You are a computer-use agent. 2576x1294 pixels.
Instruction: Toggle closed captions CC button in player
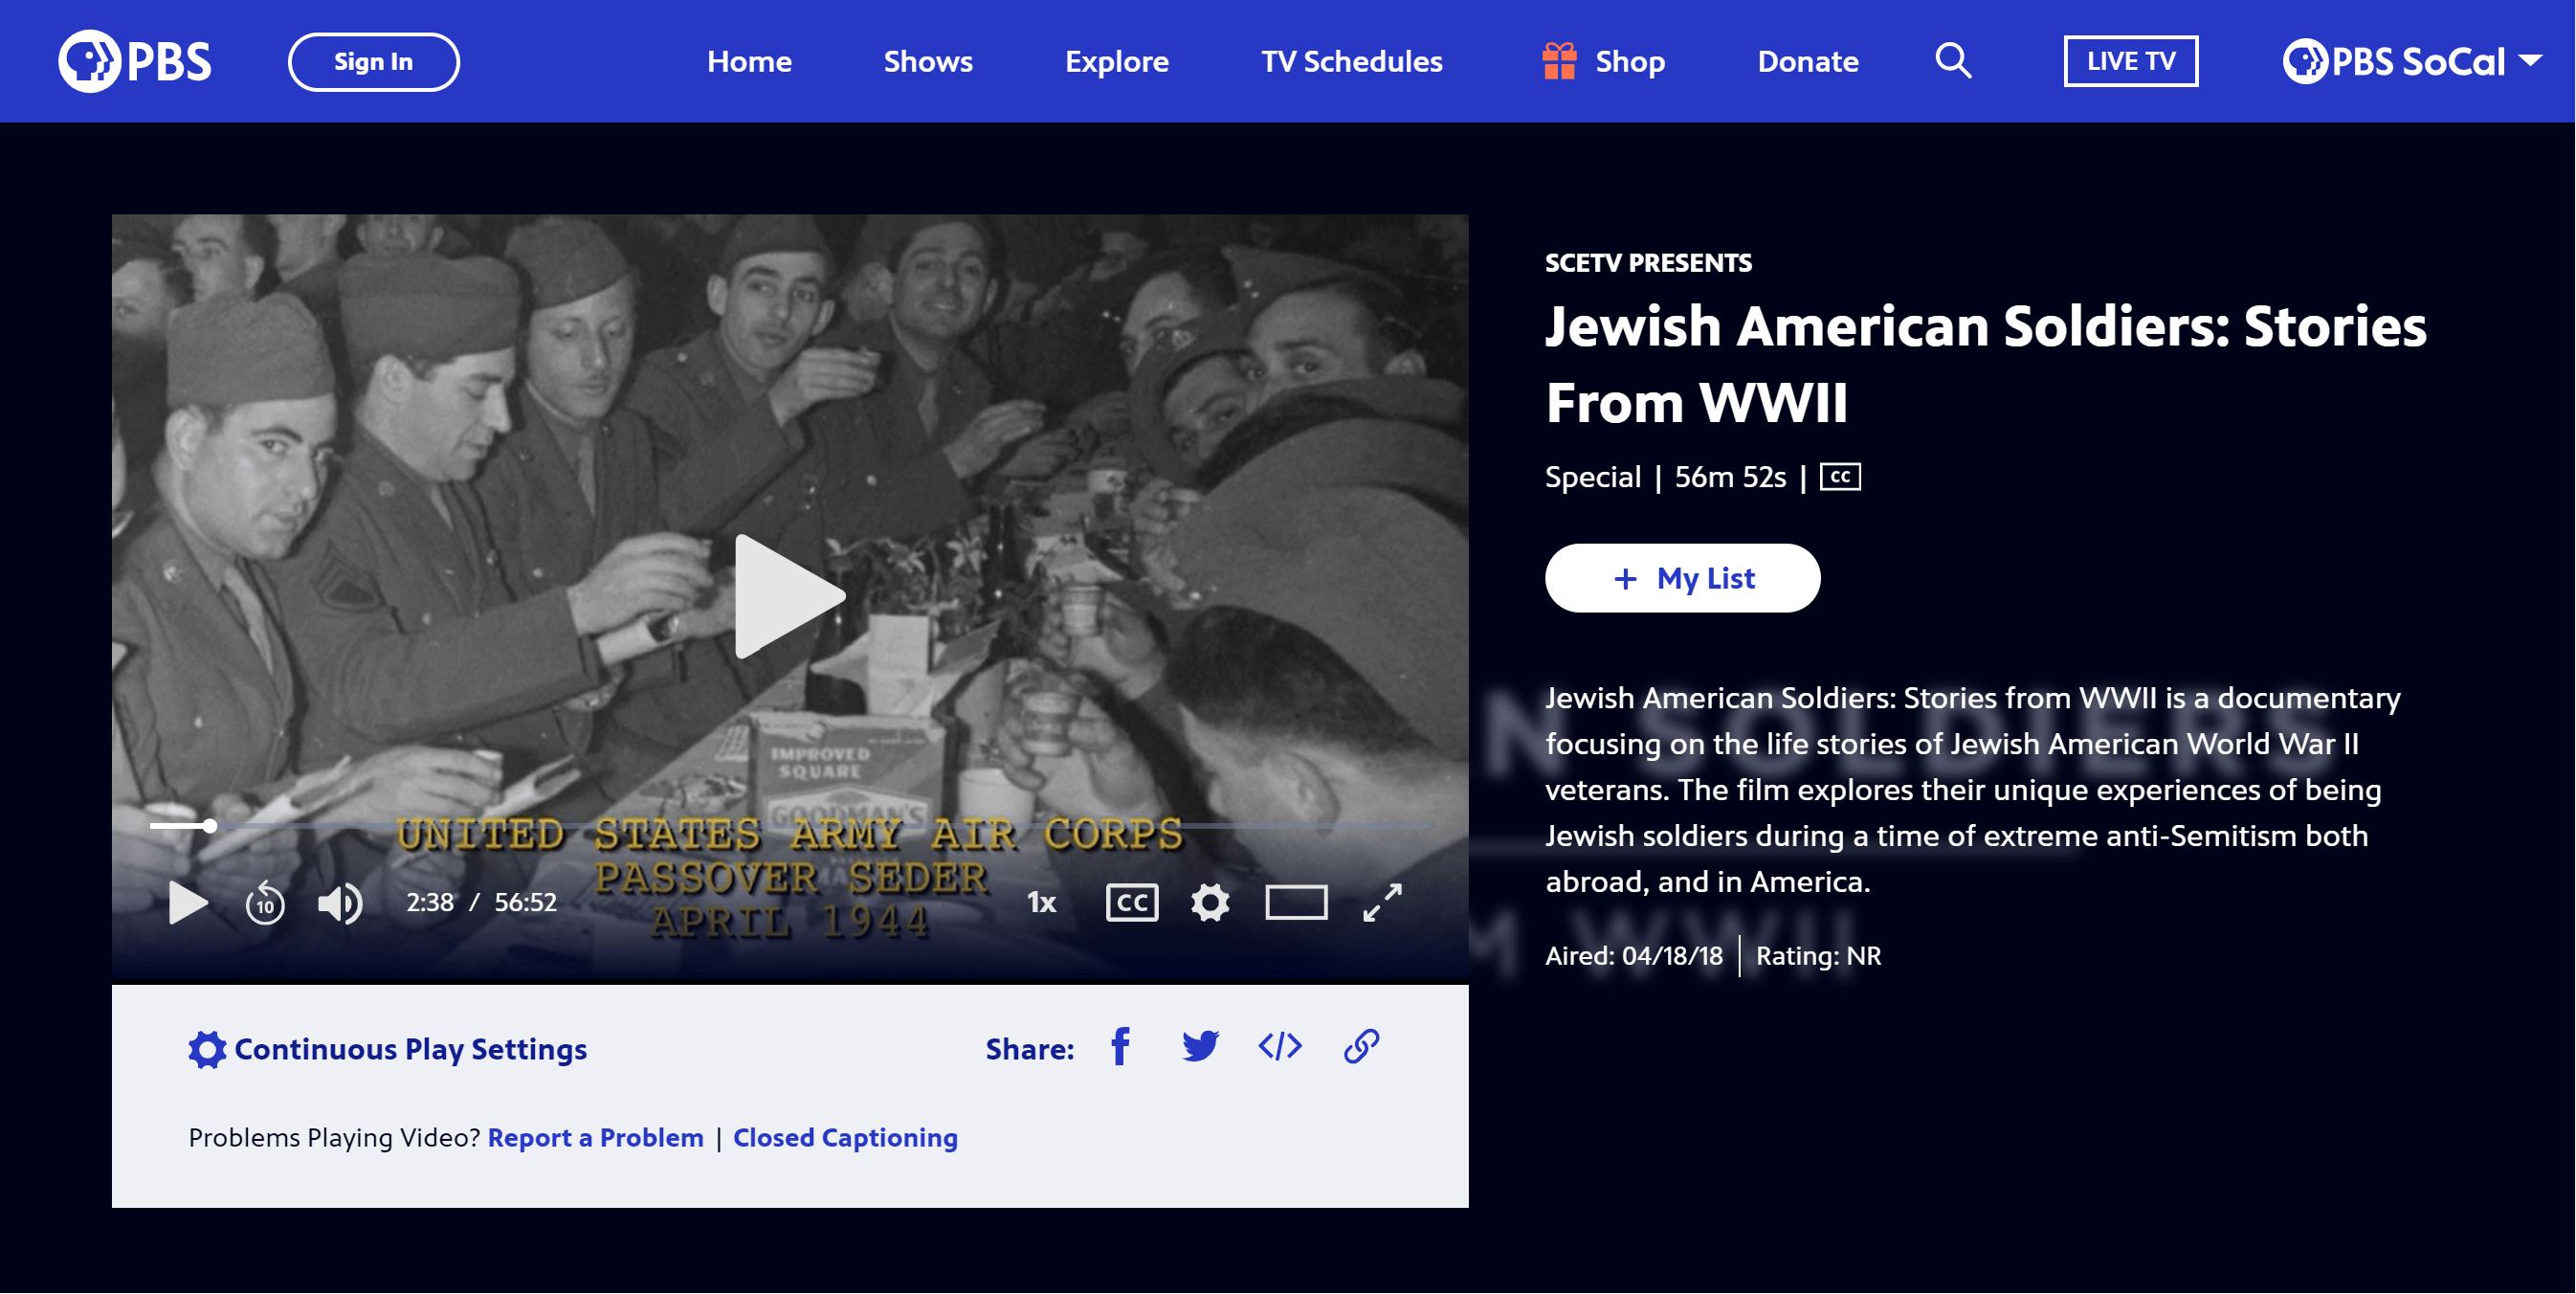point(1132,903)
